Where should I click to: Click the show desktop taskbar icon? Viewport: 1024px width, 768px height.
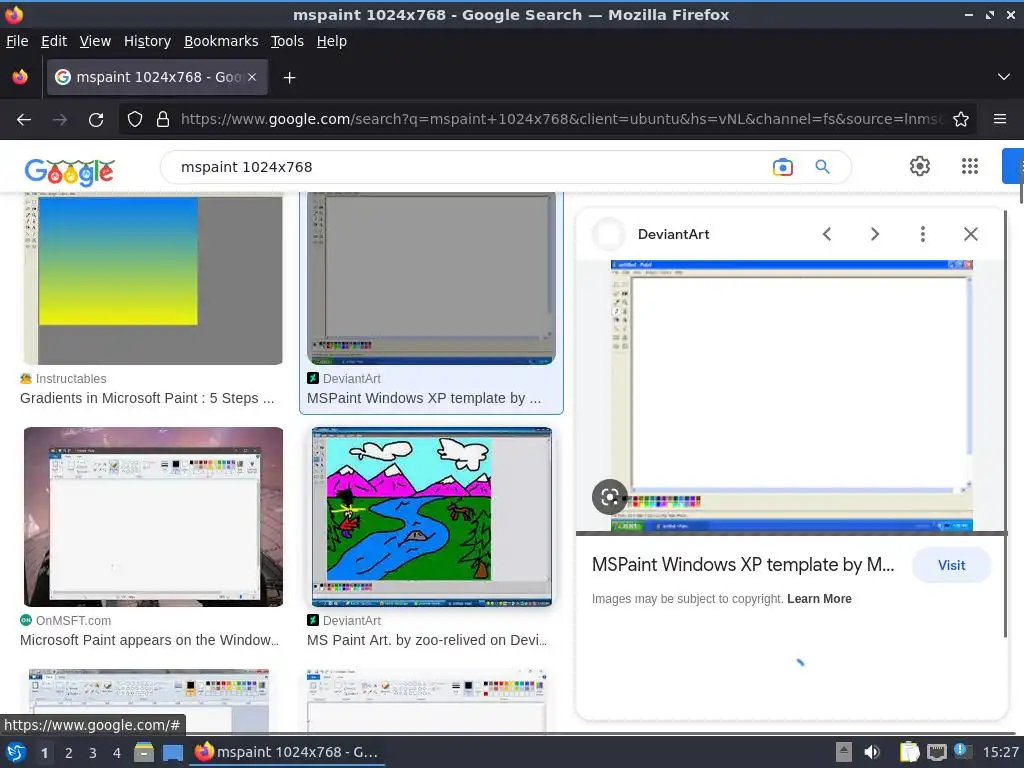pos(173,753)
